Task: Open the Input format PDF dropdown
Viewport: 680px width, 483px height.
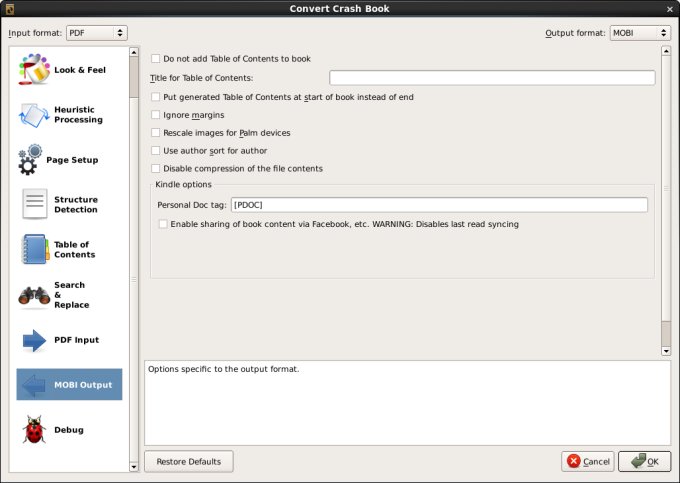Action: pyautogui.click(x=97, y=33)
